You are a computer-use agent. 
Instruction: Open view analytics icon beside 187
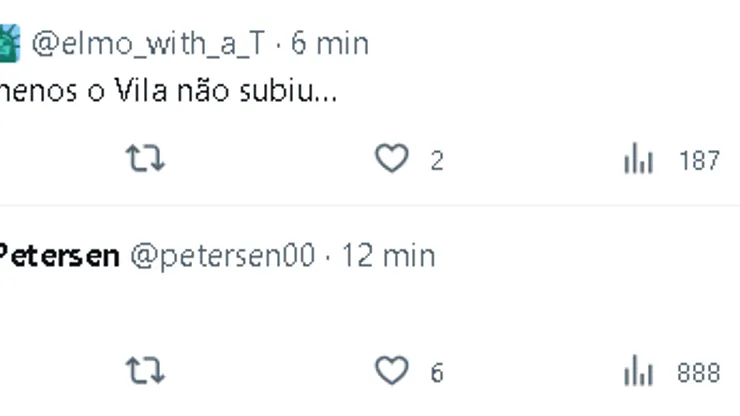pos(638,159)
